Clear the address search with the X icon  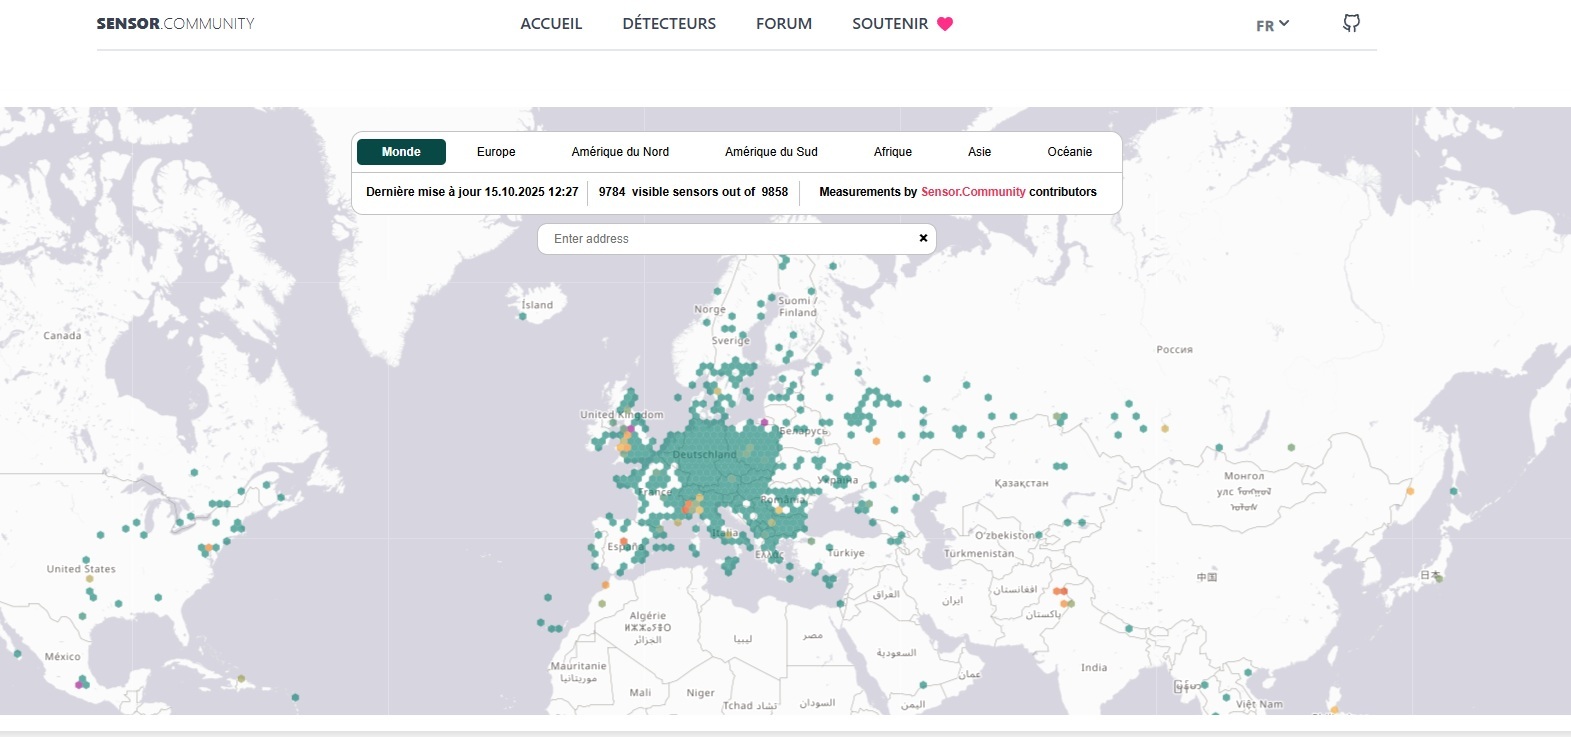tap(923, 238)
